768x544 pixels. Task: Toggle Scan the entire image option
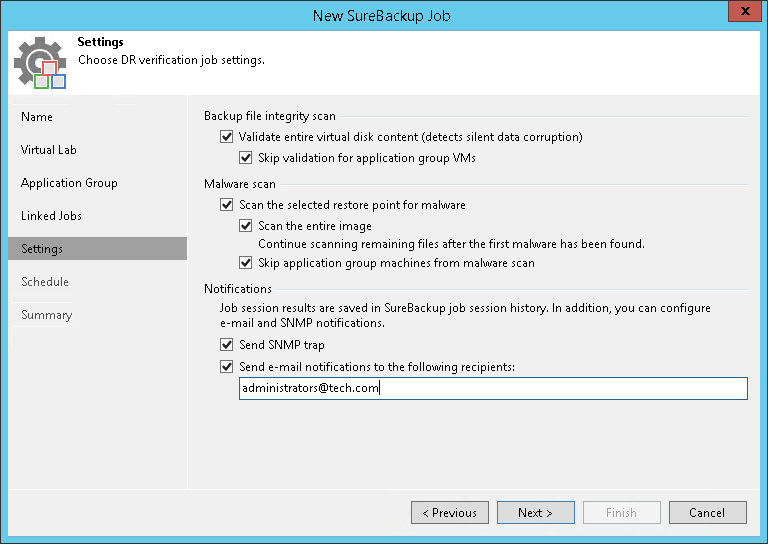coord(246,226)
